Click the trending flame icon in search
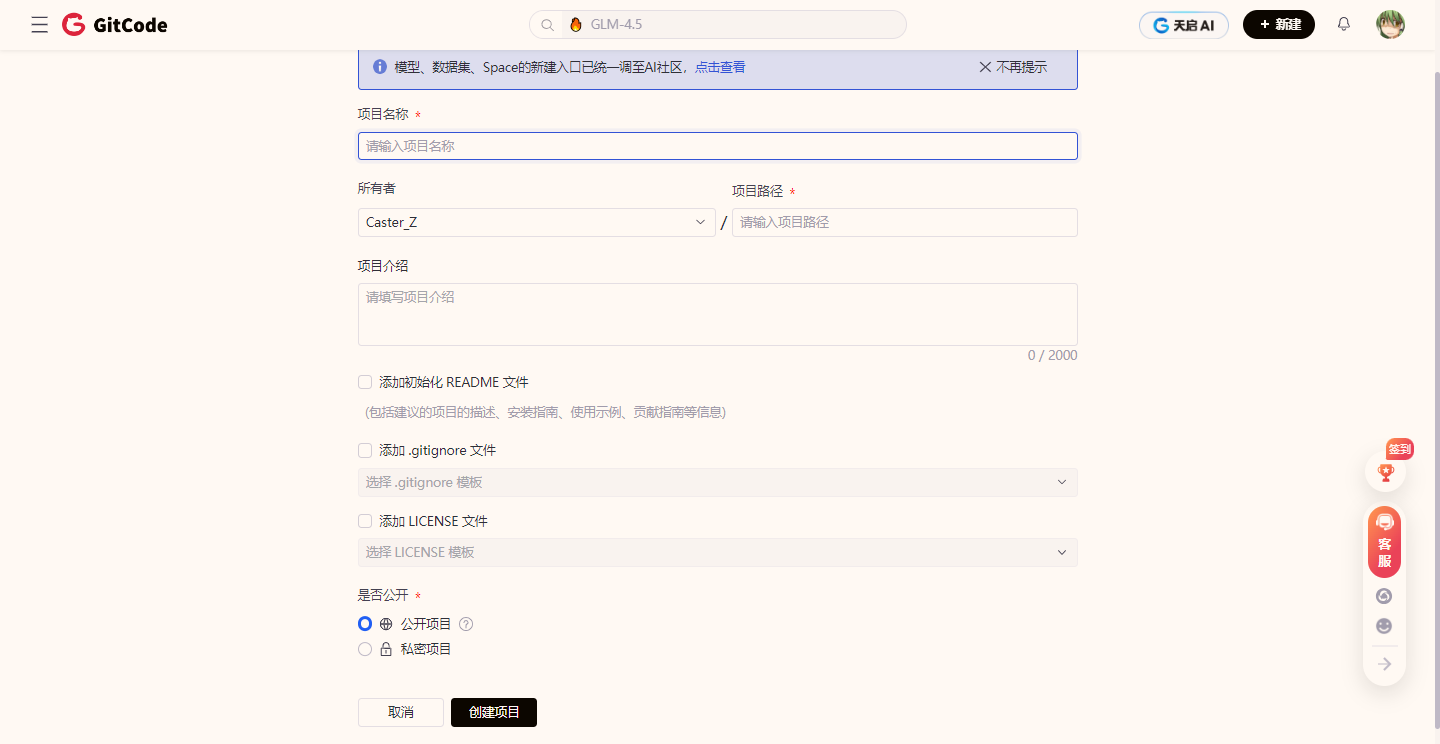Screen dimensions: 1440x744 [575, 24]
